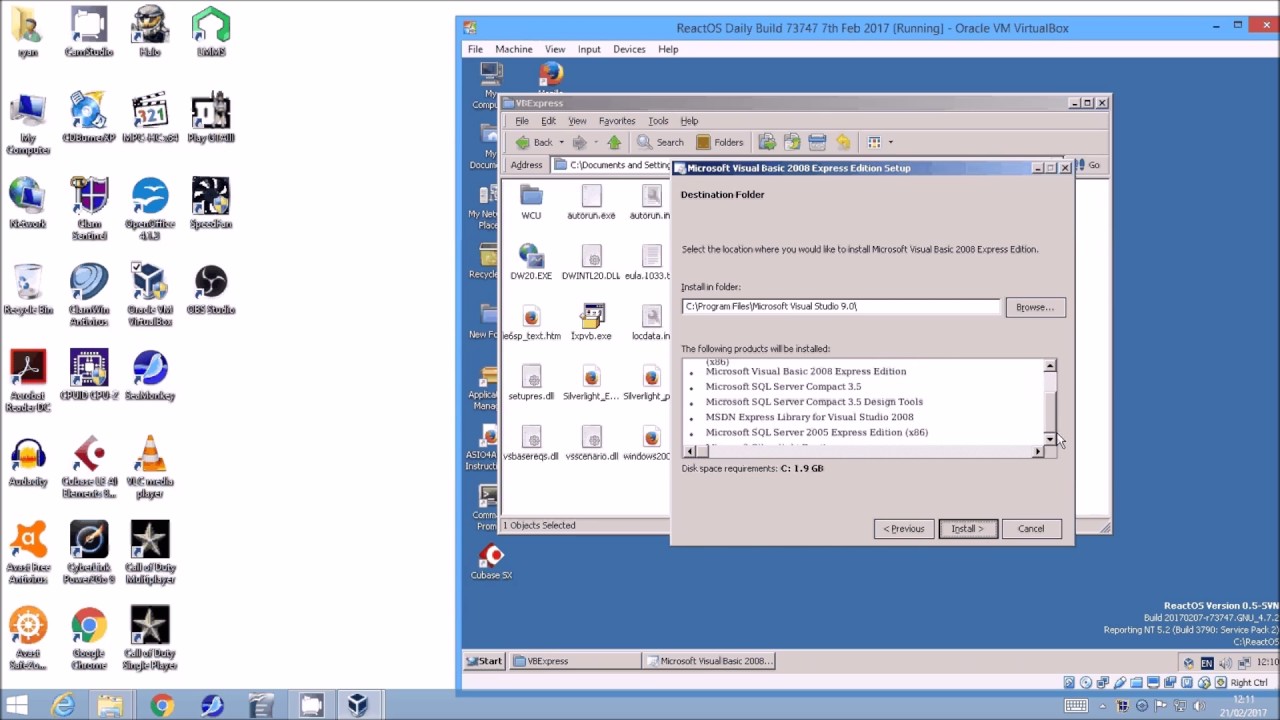Screen dimensions: 1280x720
Task: Open the Back history dropdown arrow
Action: [561, 143]
